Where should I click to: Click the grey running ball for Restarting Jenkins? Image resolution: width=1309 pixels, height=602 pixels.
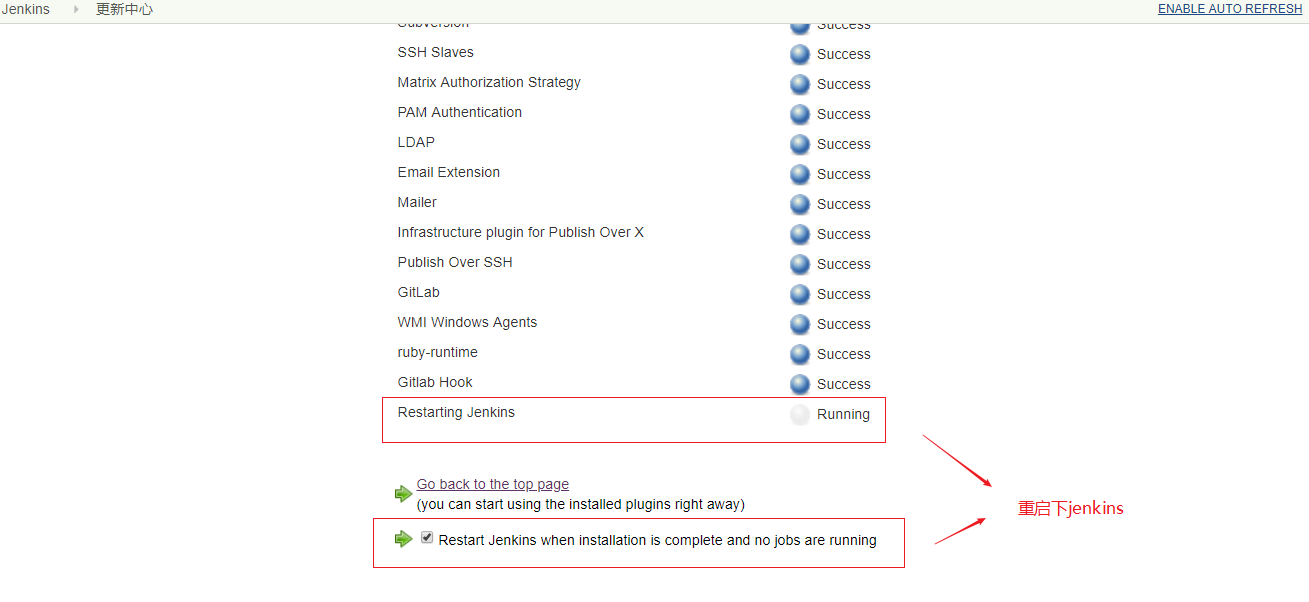tap(800, 414)
